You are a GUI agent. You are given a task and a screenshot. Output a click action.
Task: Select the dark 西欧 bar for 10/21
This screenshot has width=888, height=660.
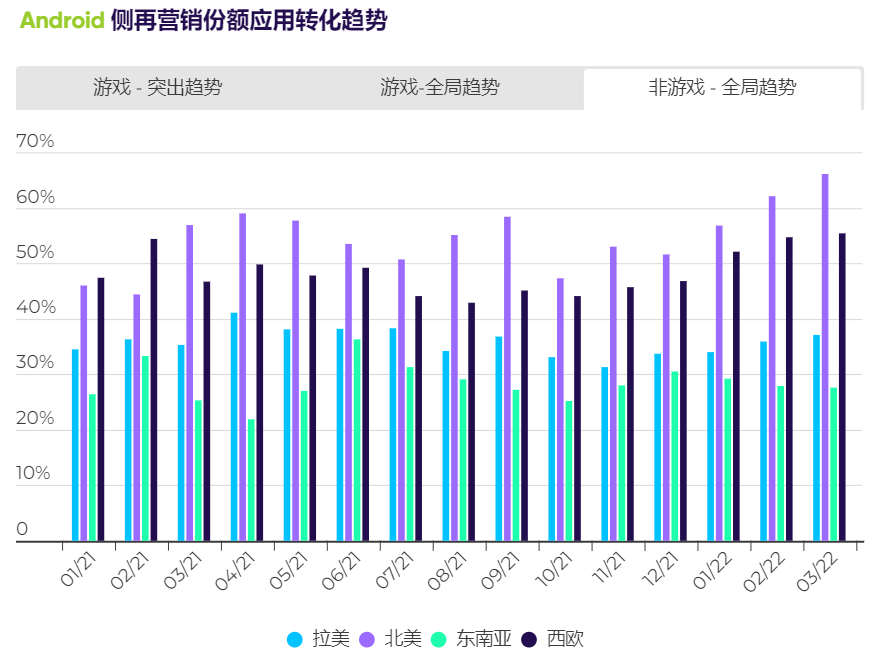click(578, 419)
